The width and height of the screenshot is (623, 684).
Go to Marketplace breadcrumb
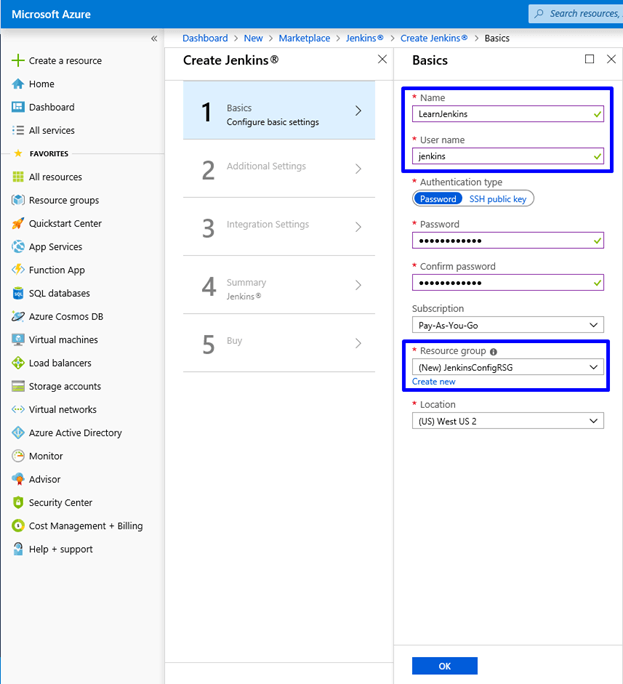304,38
